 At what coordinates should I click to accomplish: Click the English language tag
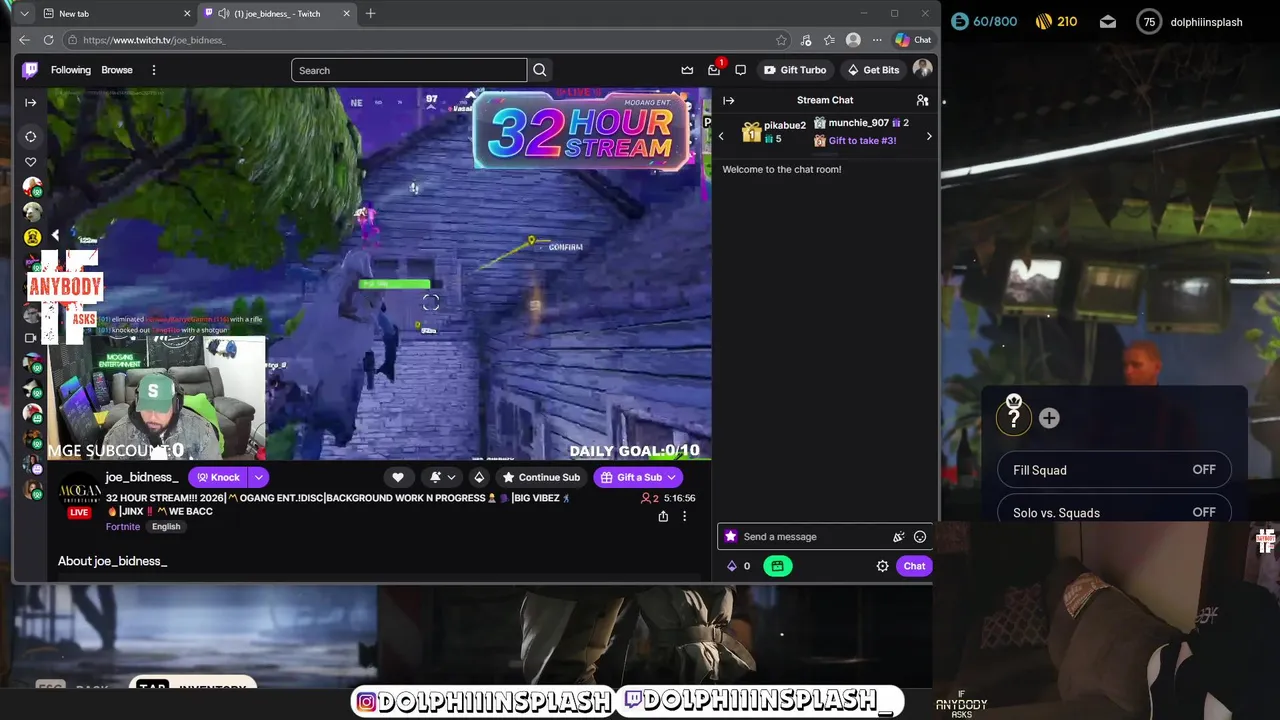click(166, 527)
